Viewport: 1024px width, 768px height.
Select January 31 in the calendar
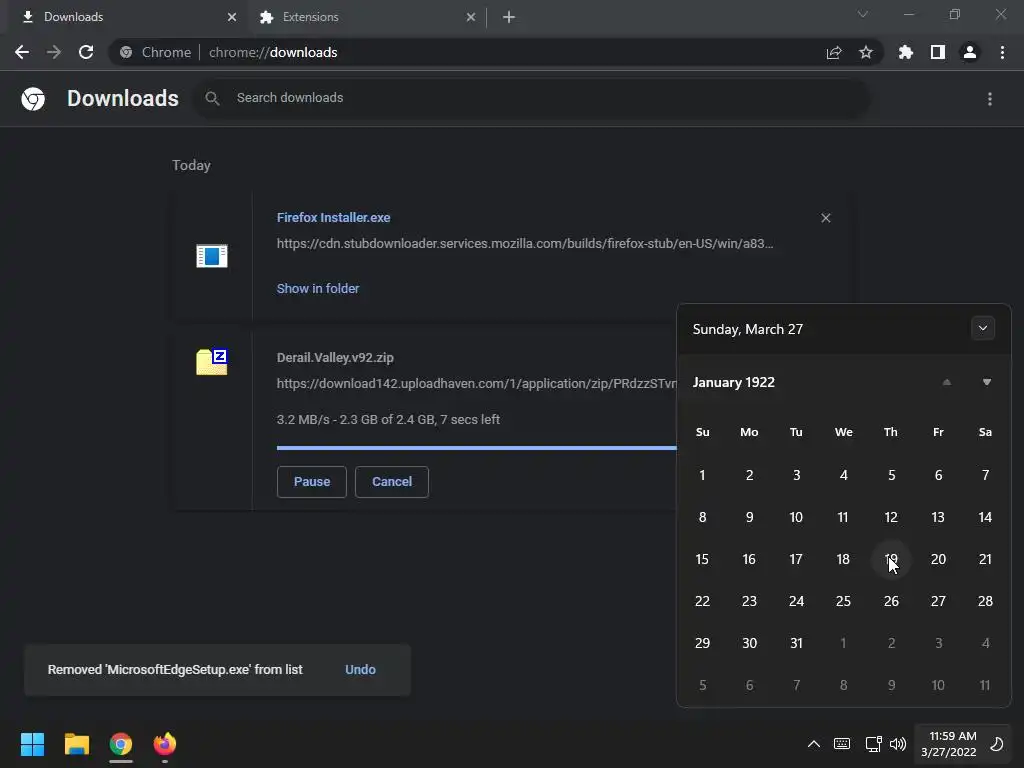[x=796, y=643]
